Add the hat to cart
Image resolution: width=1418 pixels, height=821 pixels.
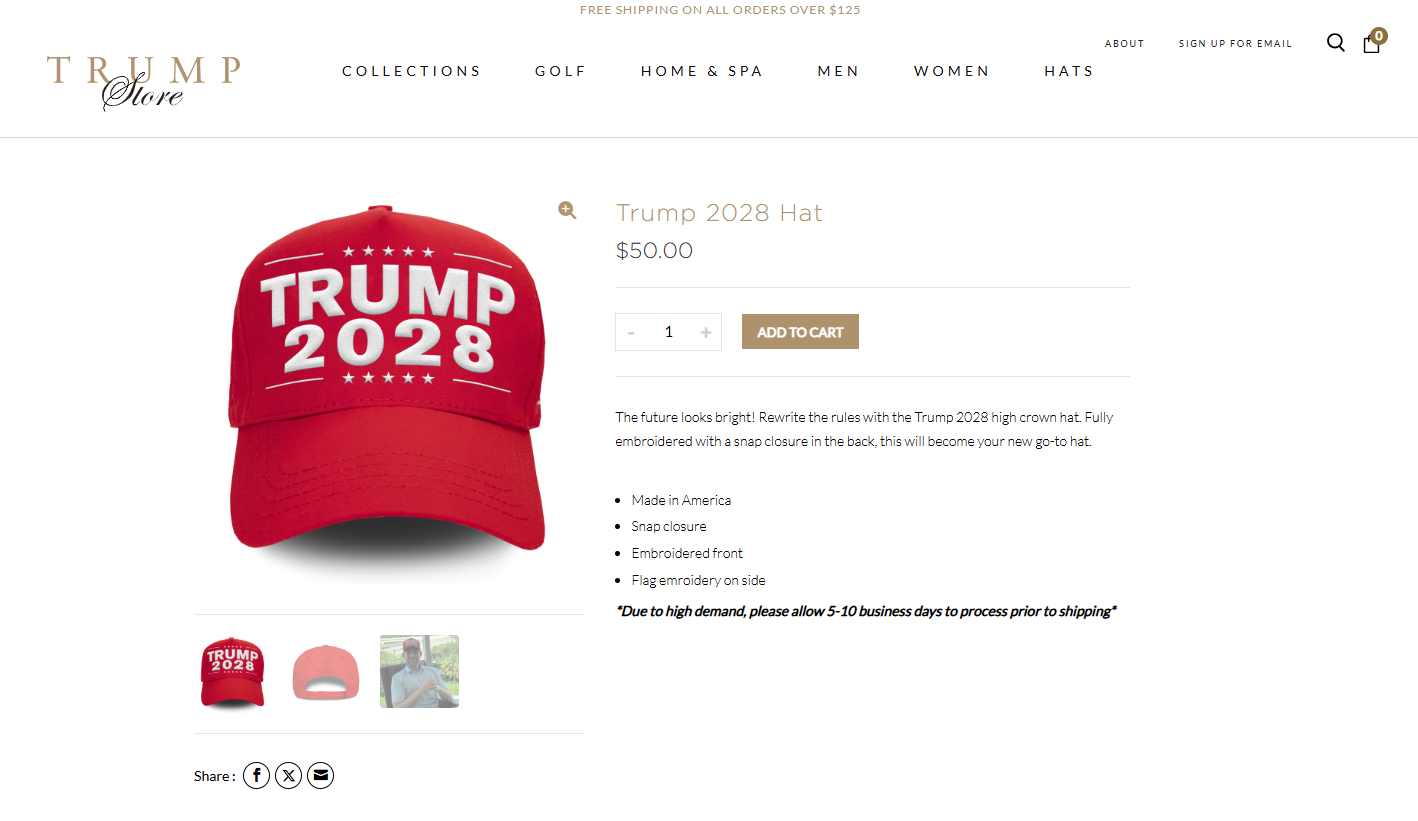(800, 332)
